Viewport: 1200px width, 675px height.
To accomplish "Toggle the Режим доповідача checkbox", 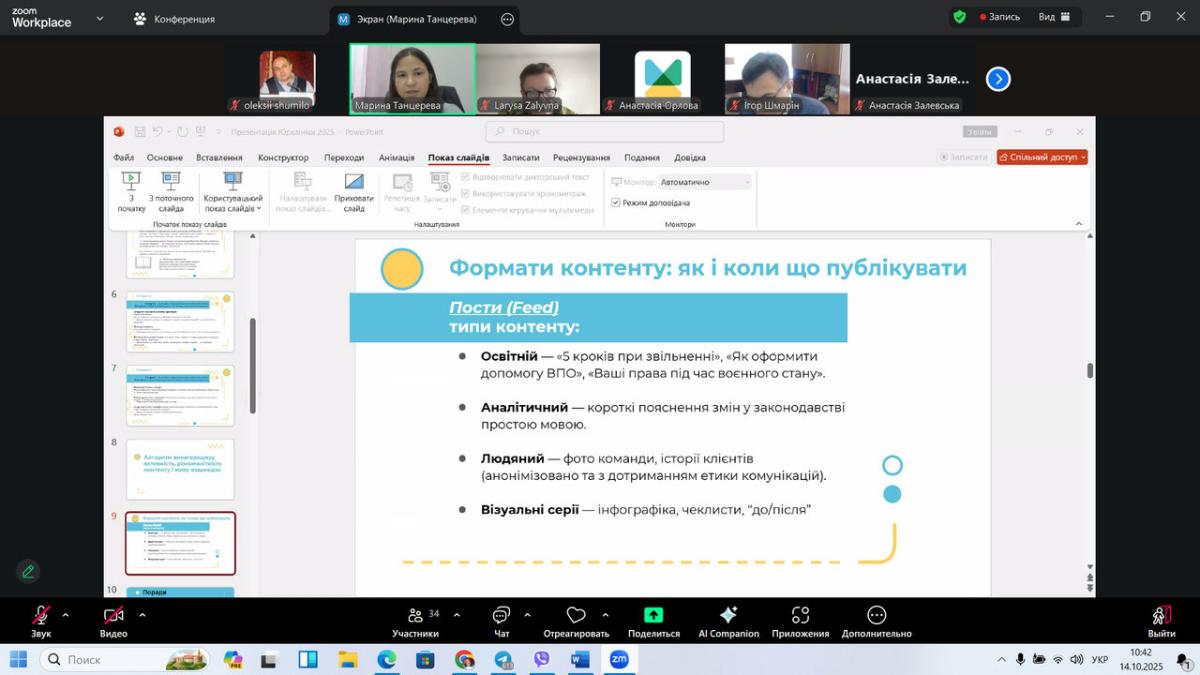I will [x=615, y=203].
